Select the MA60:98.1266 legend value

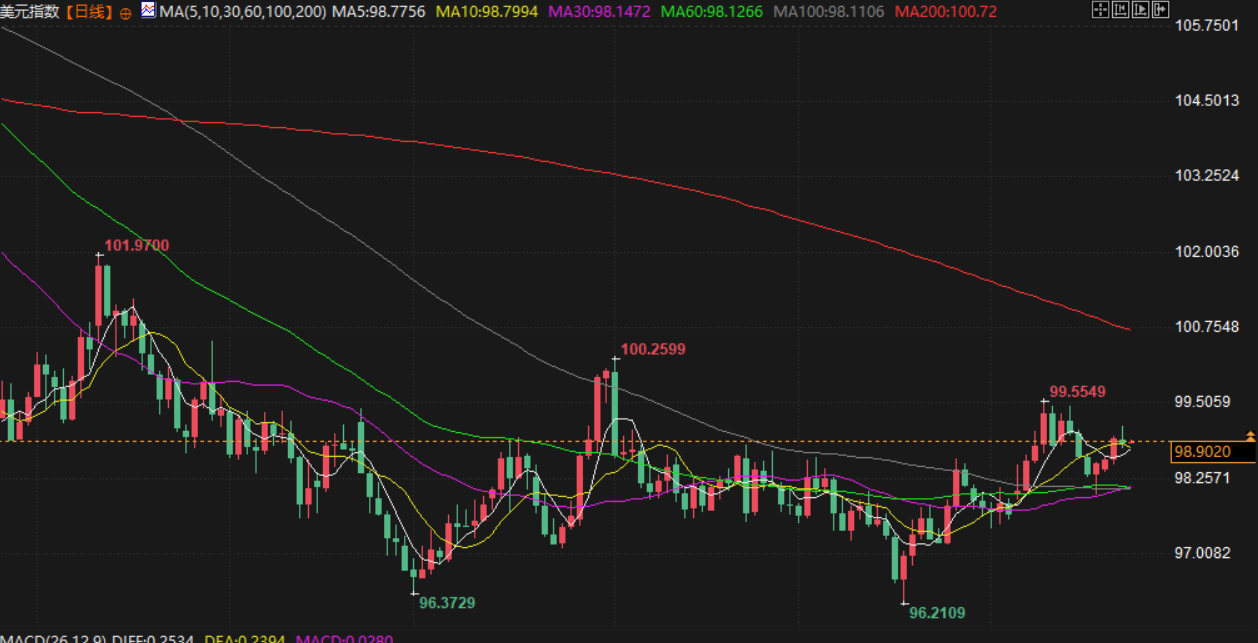tap(712, 12)
